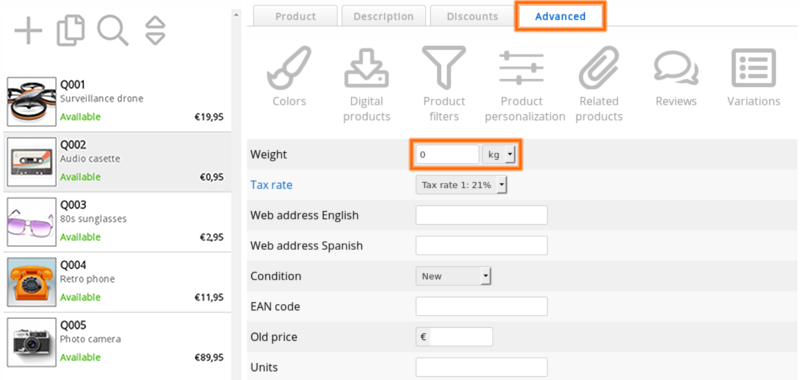Click the €19,95 price
This screenshot has width=800, height=380.
[209, 117]
